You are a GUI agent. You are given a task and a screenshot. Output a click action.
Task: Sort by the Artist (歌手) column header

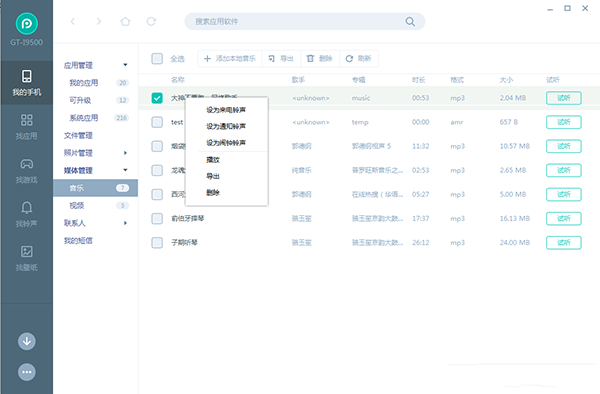[x=298, y=80]
